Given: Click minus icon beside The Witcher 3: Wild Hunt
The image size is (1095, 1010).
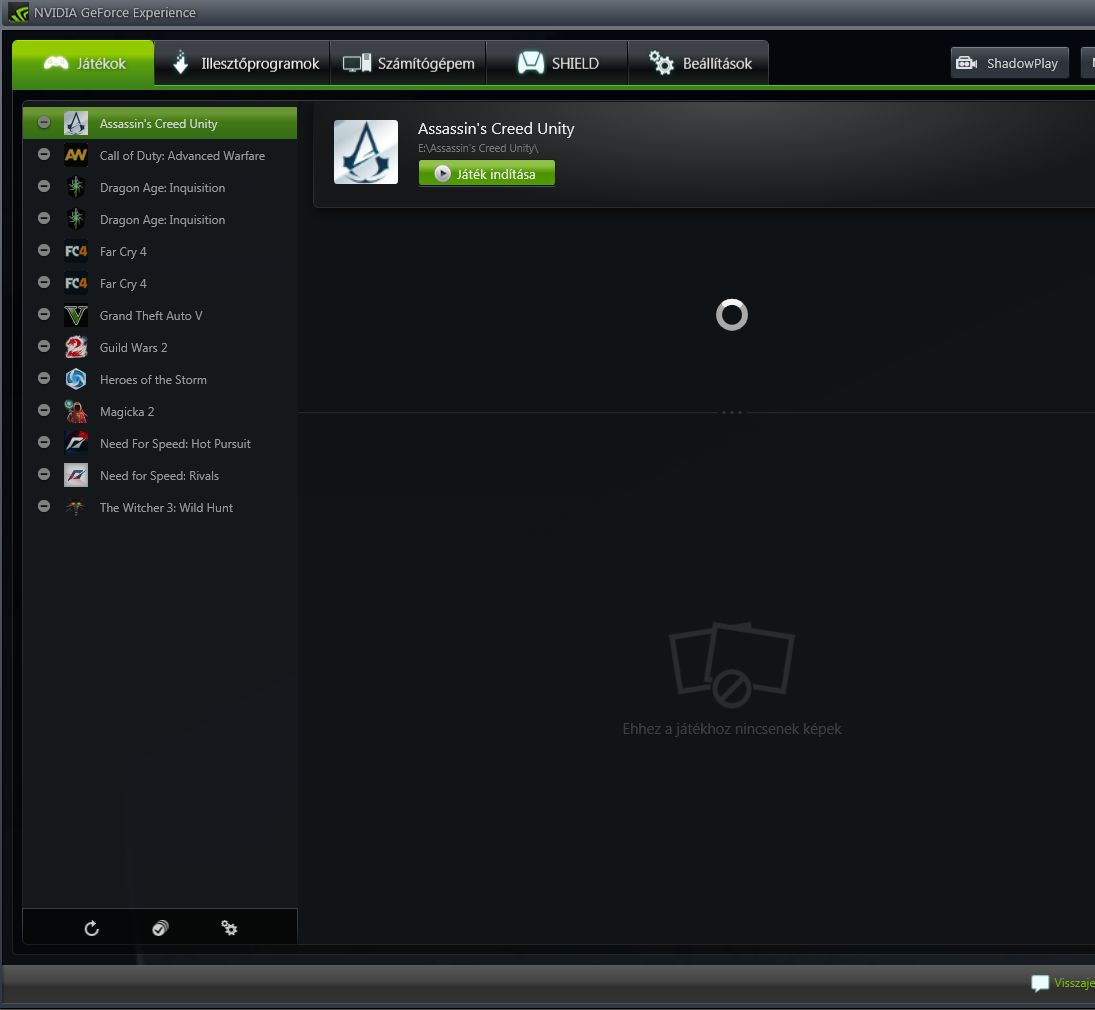Looking at the screenshot, I should 44,506.
